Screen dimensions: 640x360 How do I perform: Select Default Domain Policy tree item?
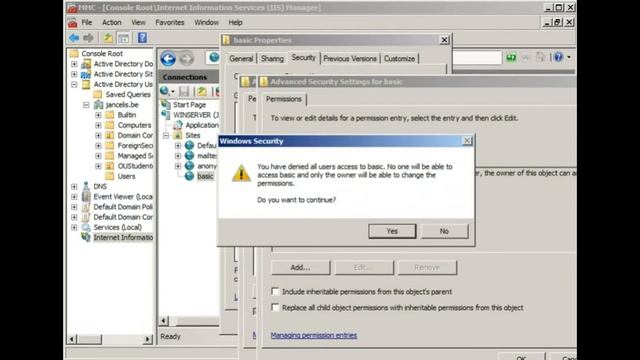pyautogui.click(x=123, y=207)
